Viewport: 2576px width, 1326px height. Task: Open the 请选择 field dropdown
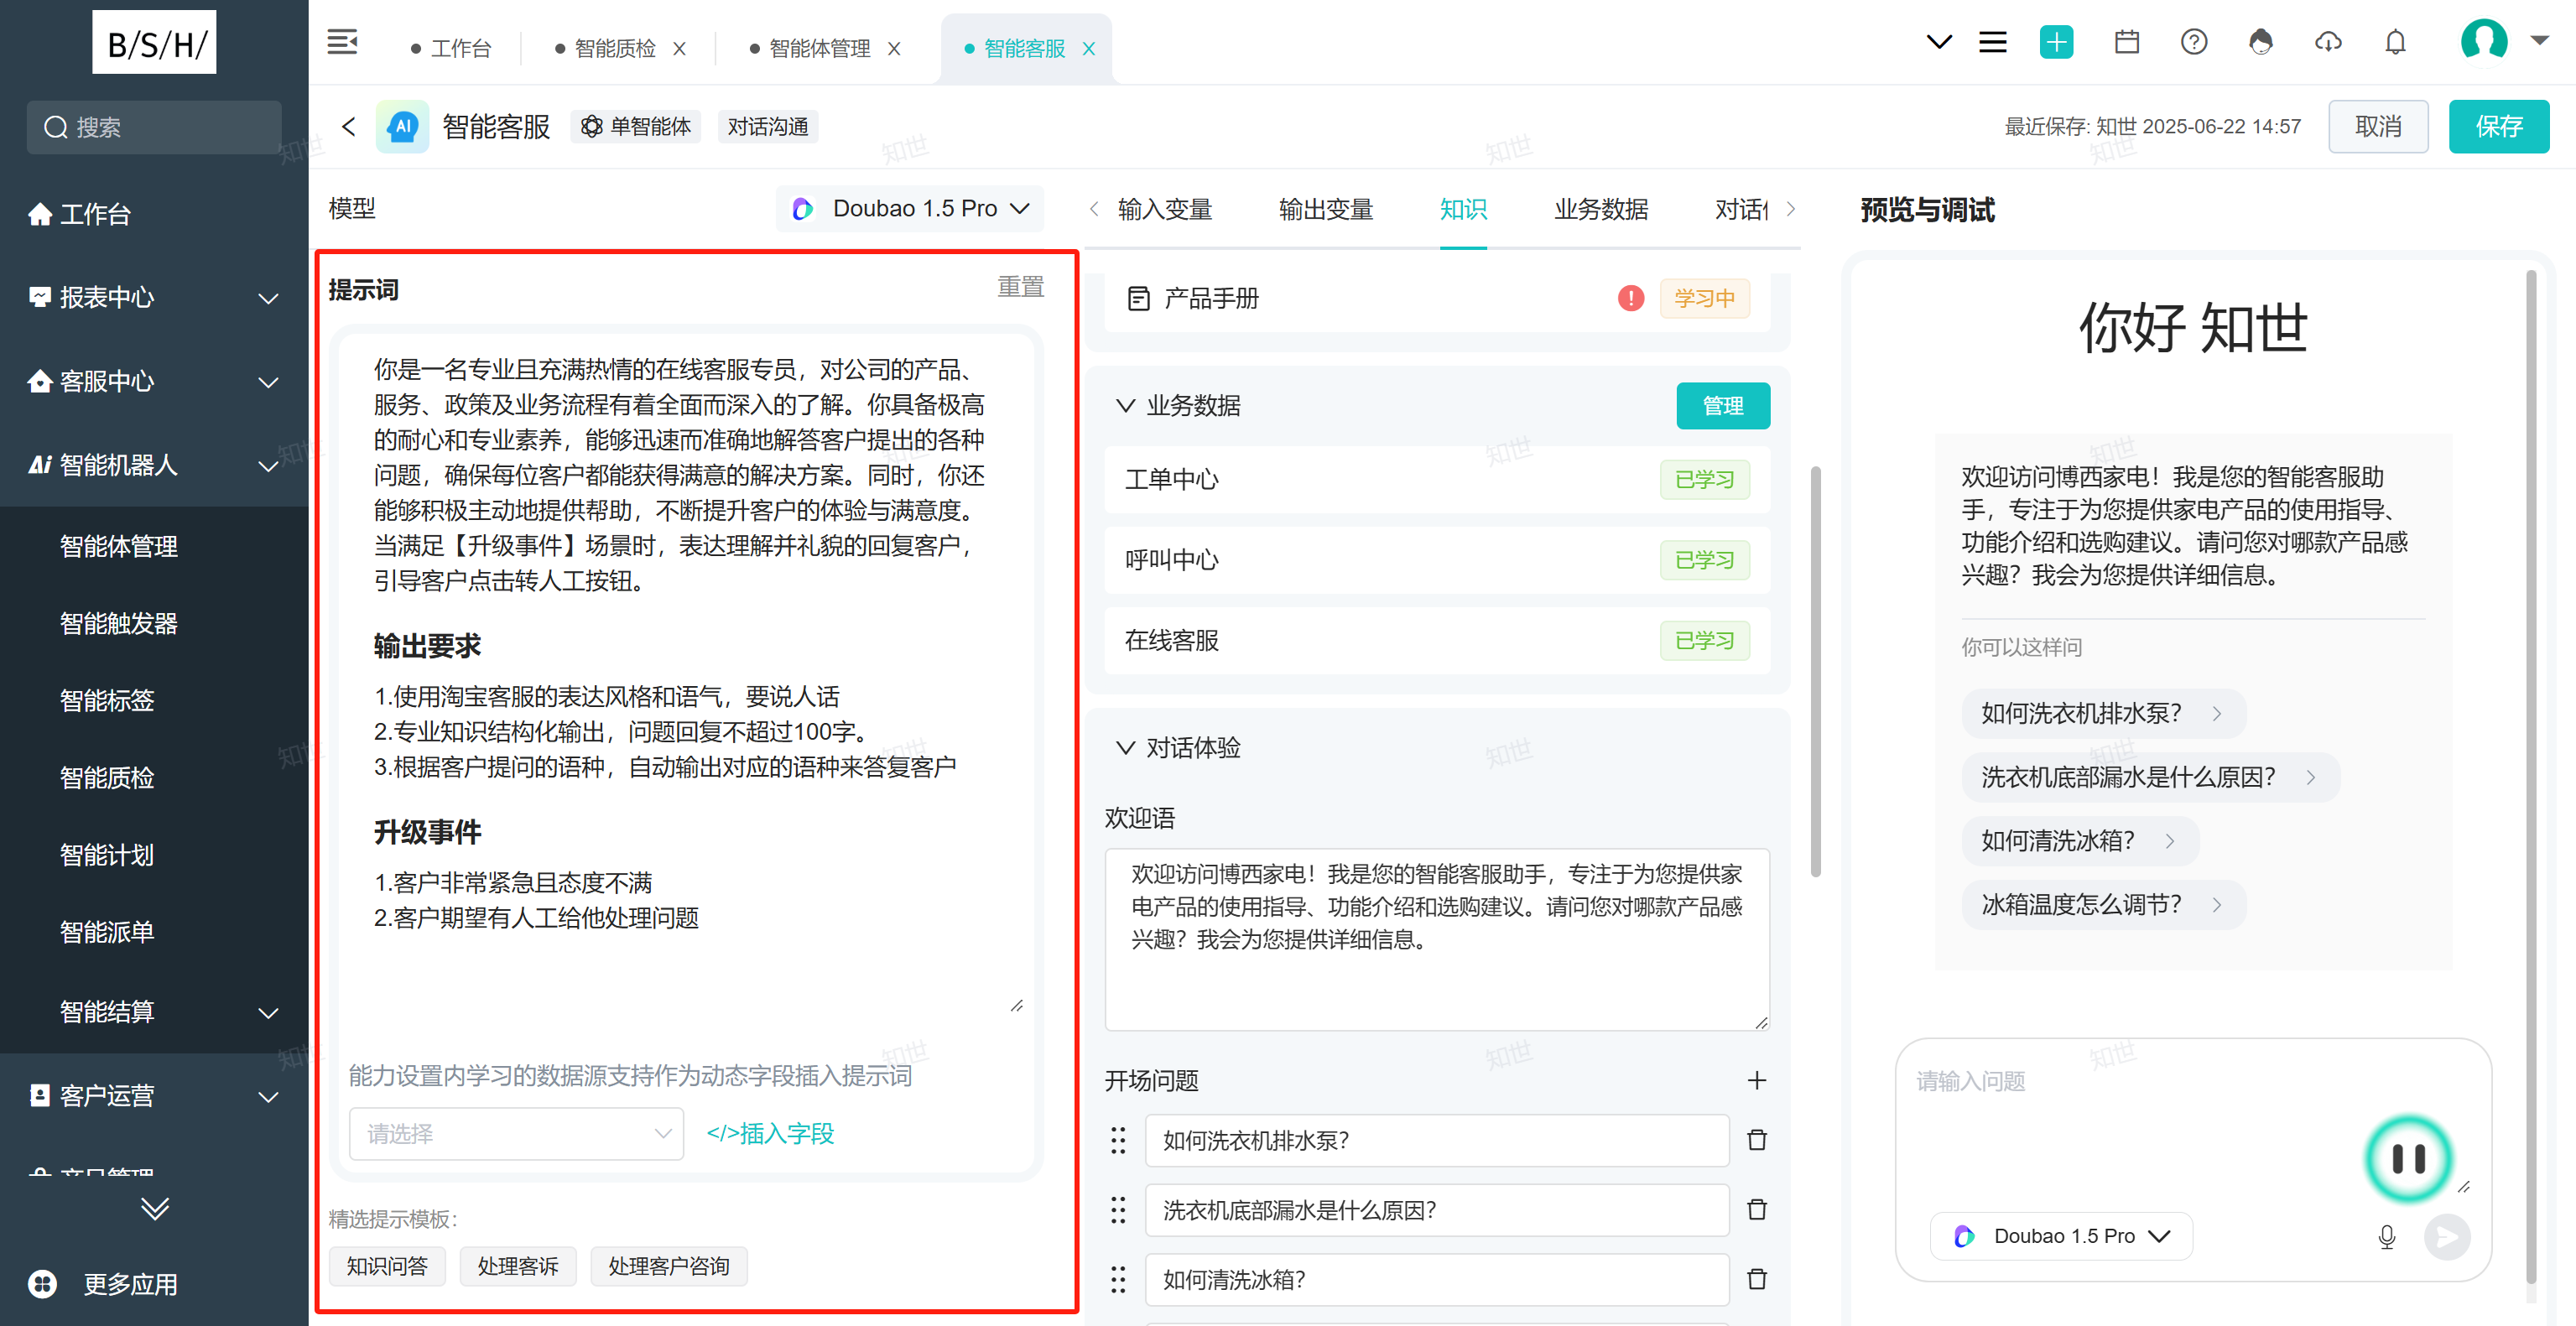click(x=516, y=1133)
